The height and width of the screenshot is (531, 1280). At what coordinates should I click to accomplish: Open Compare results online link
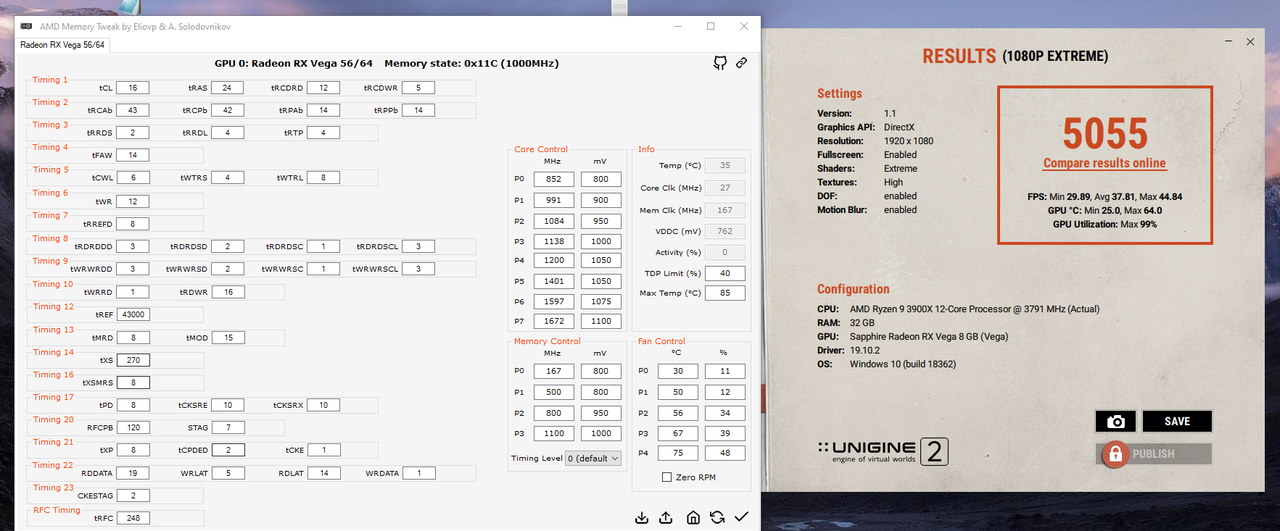click(x=1104, y=163)
